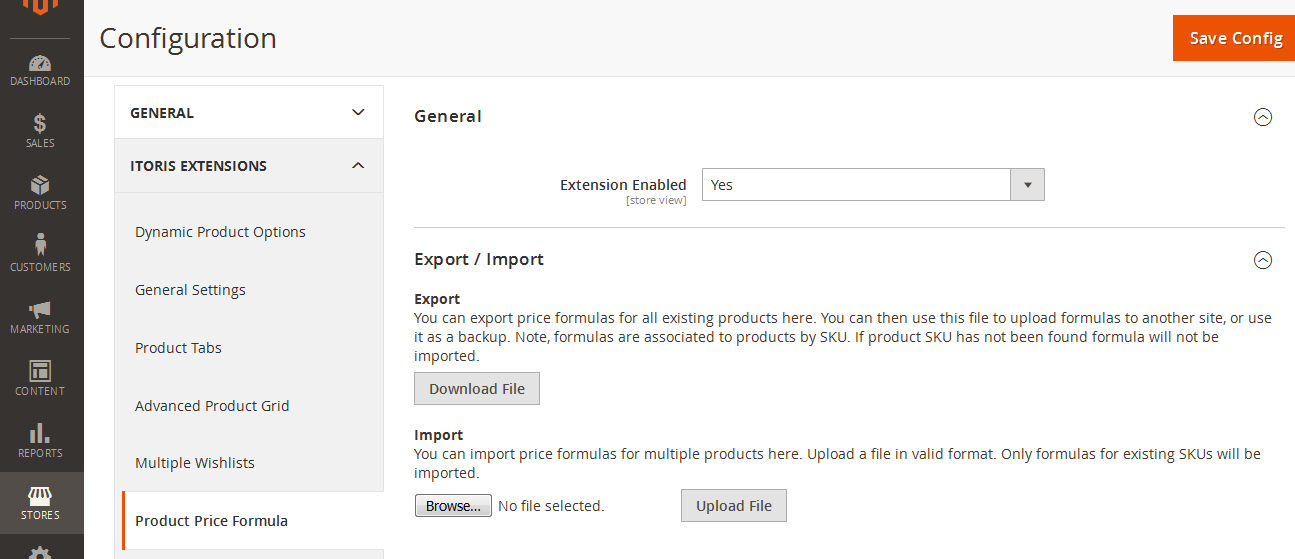Click the Magento logo icon
Screen dimensions: 1295x559
coord(41,7)
